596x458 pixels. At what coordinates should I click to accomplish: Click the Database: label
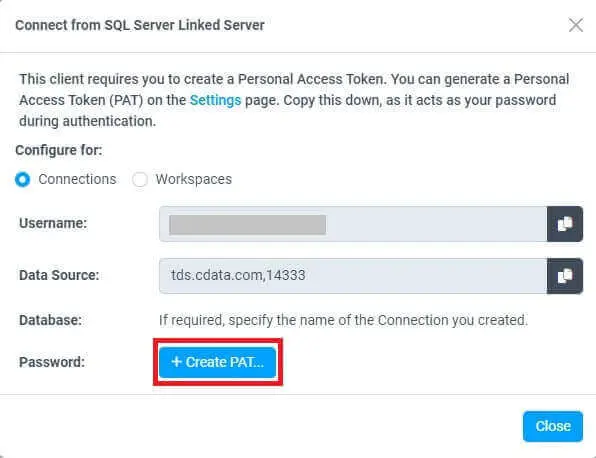click(51, 320)
